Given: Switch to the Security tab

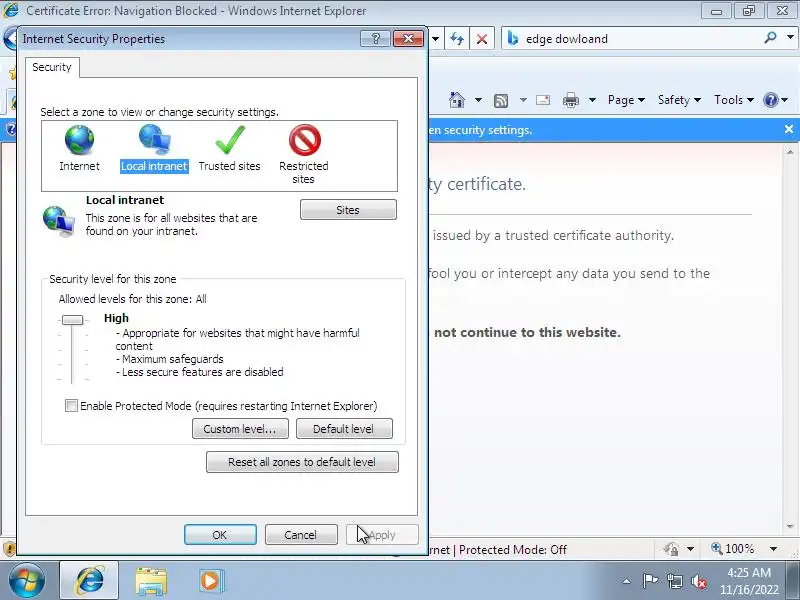Looking at the screenshot, I should coord(52,67).
